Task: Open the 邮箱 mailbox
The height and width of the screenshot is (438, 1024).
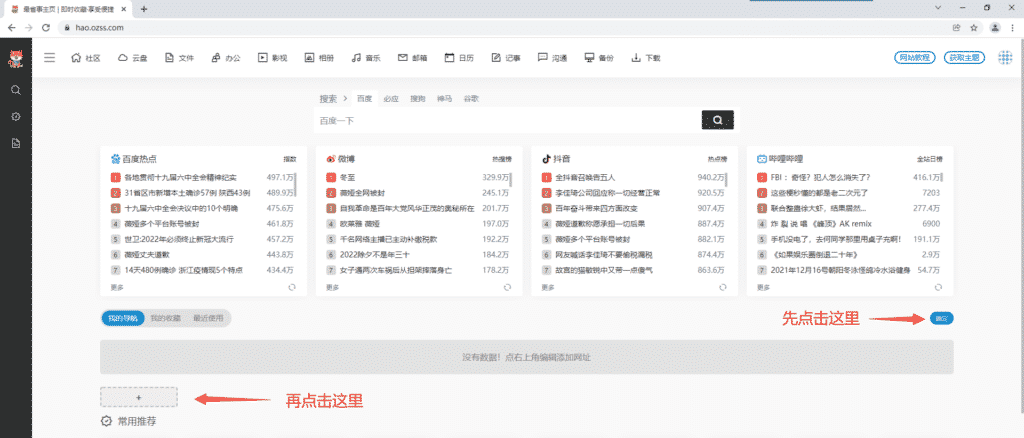Action: pyautogui.click(x=413, y=57)
